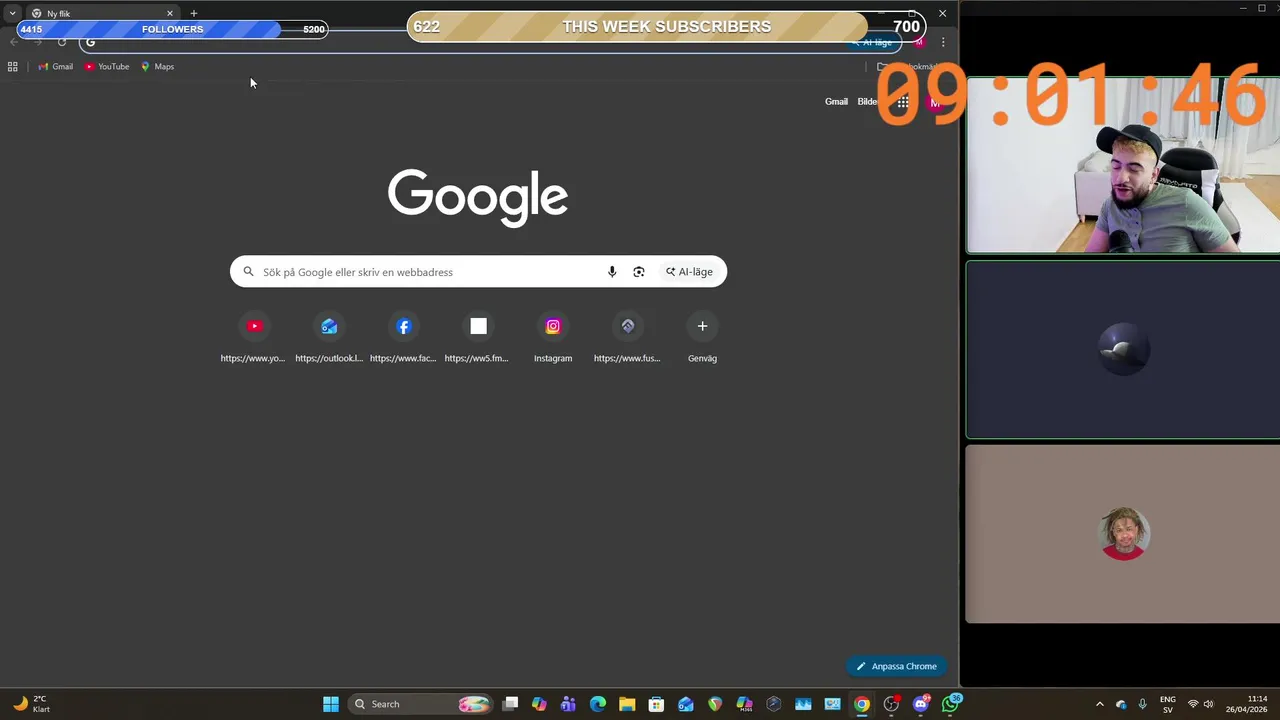
Task: Launch Copilot from the taskbar
Action: pyautogui.click(x=539, y=704)
